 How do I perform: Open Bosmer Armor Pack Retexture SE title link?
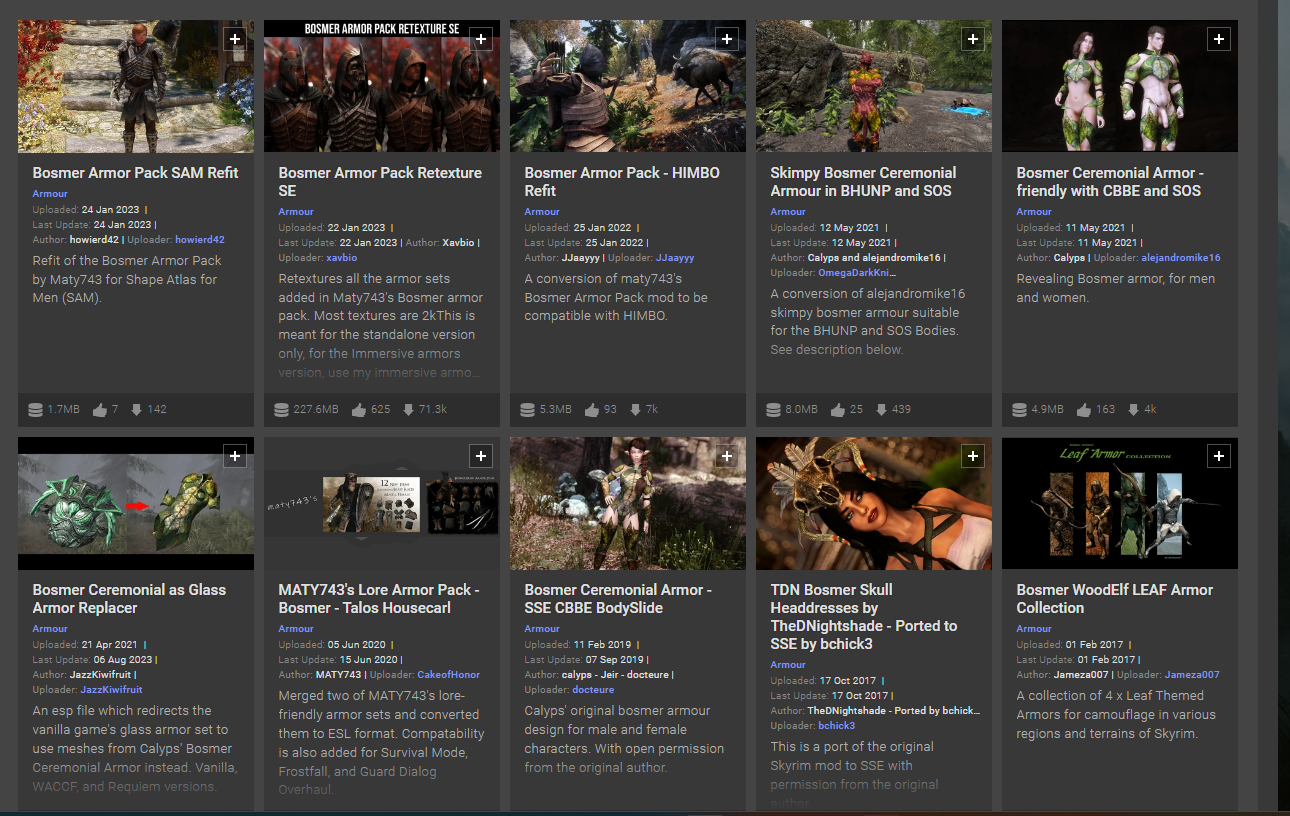[380, 182]
